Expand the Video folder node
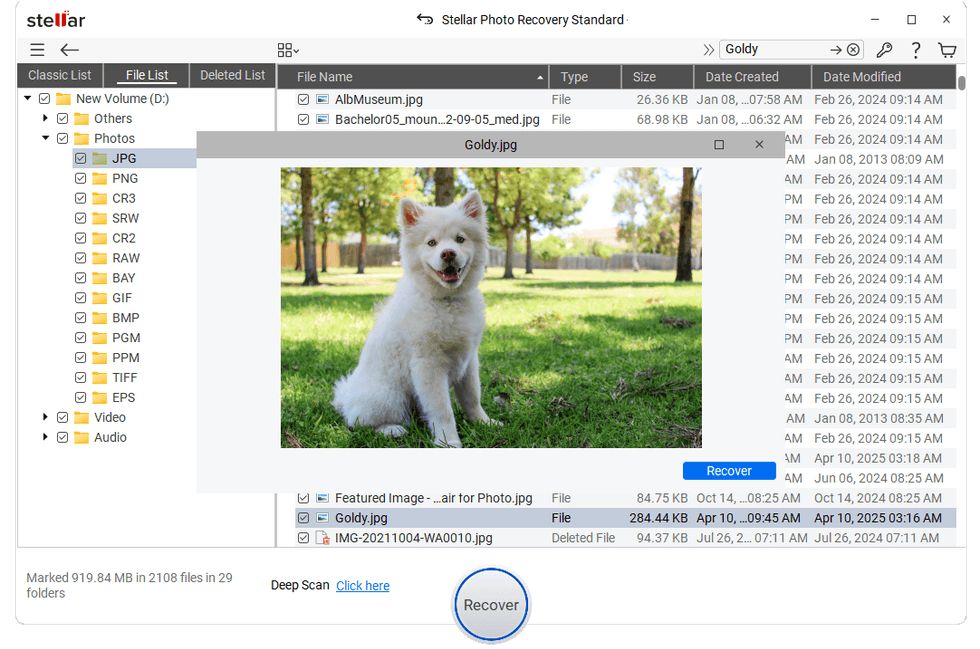This screenshot has width=980, height=649. tap(44, 417)
